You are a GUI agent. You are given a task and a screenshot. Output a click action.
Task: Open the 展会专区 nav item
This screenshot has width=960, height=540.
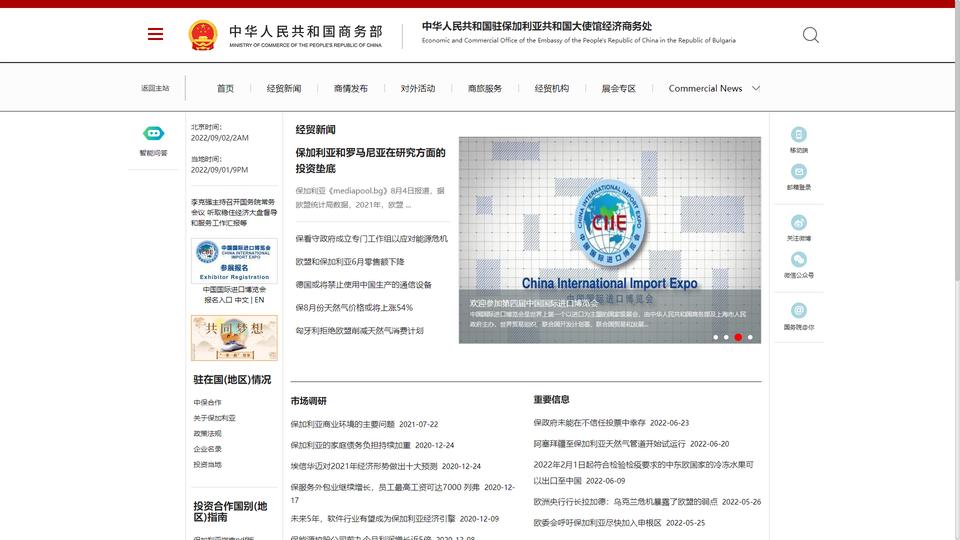tap(618, 88)
